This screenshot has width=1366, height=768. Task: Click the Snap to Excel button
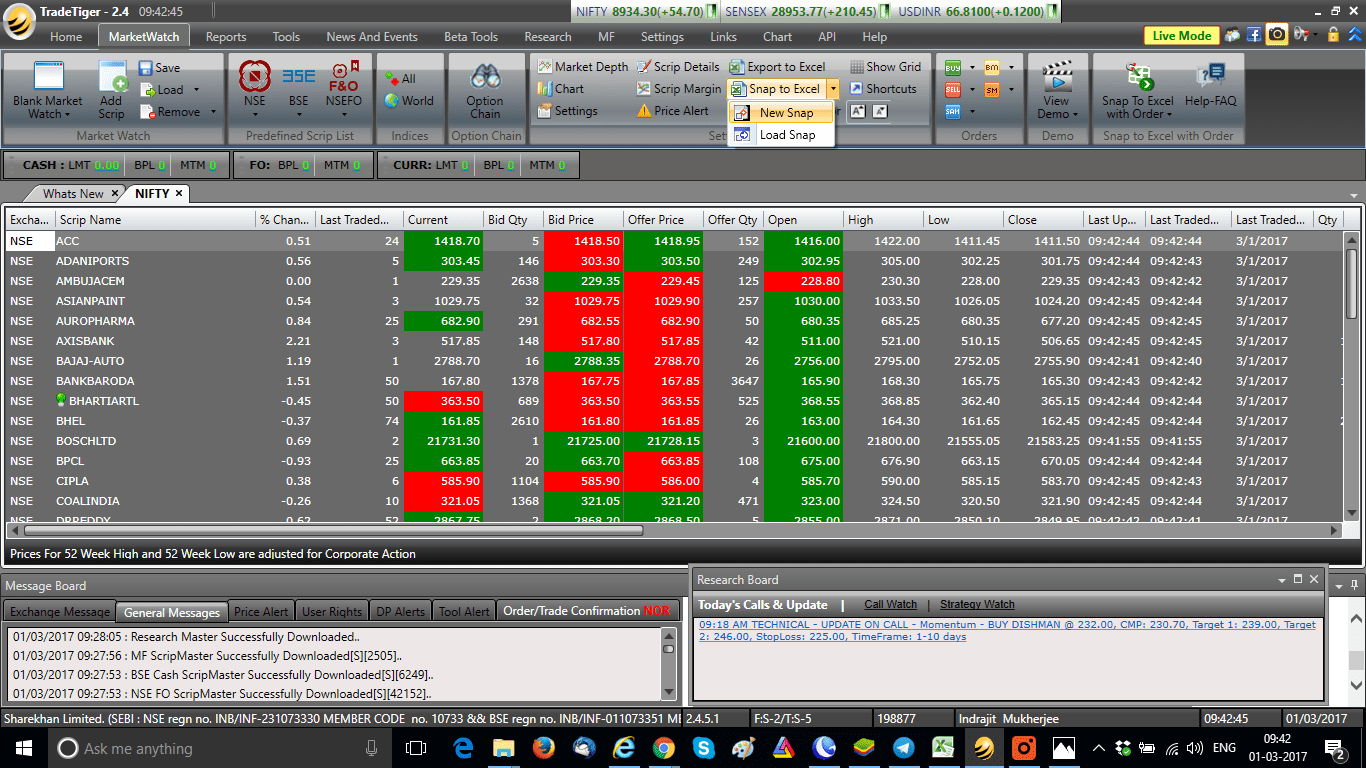coord(776,89)
